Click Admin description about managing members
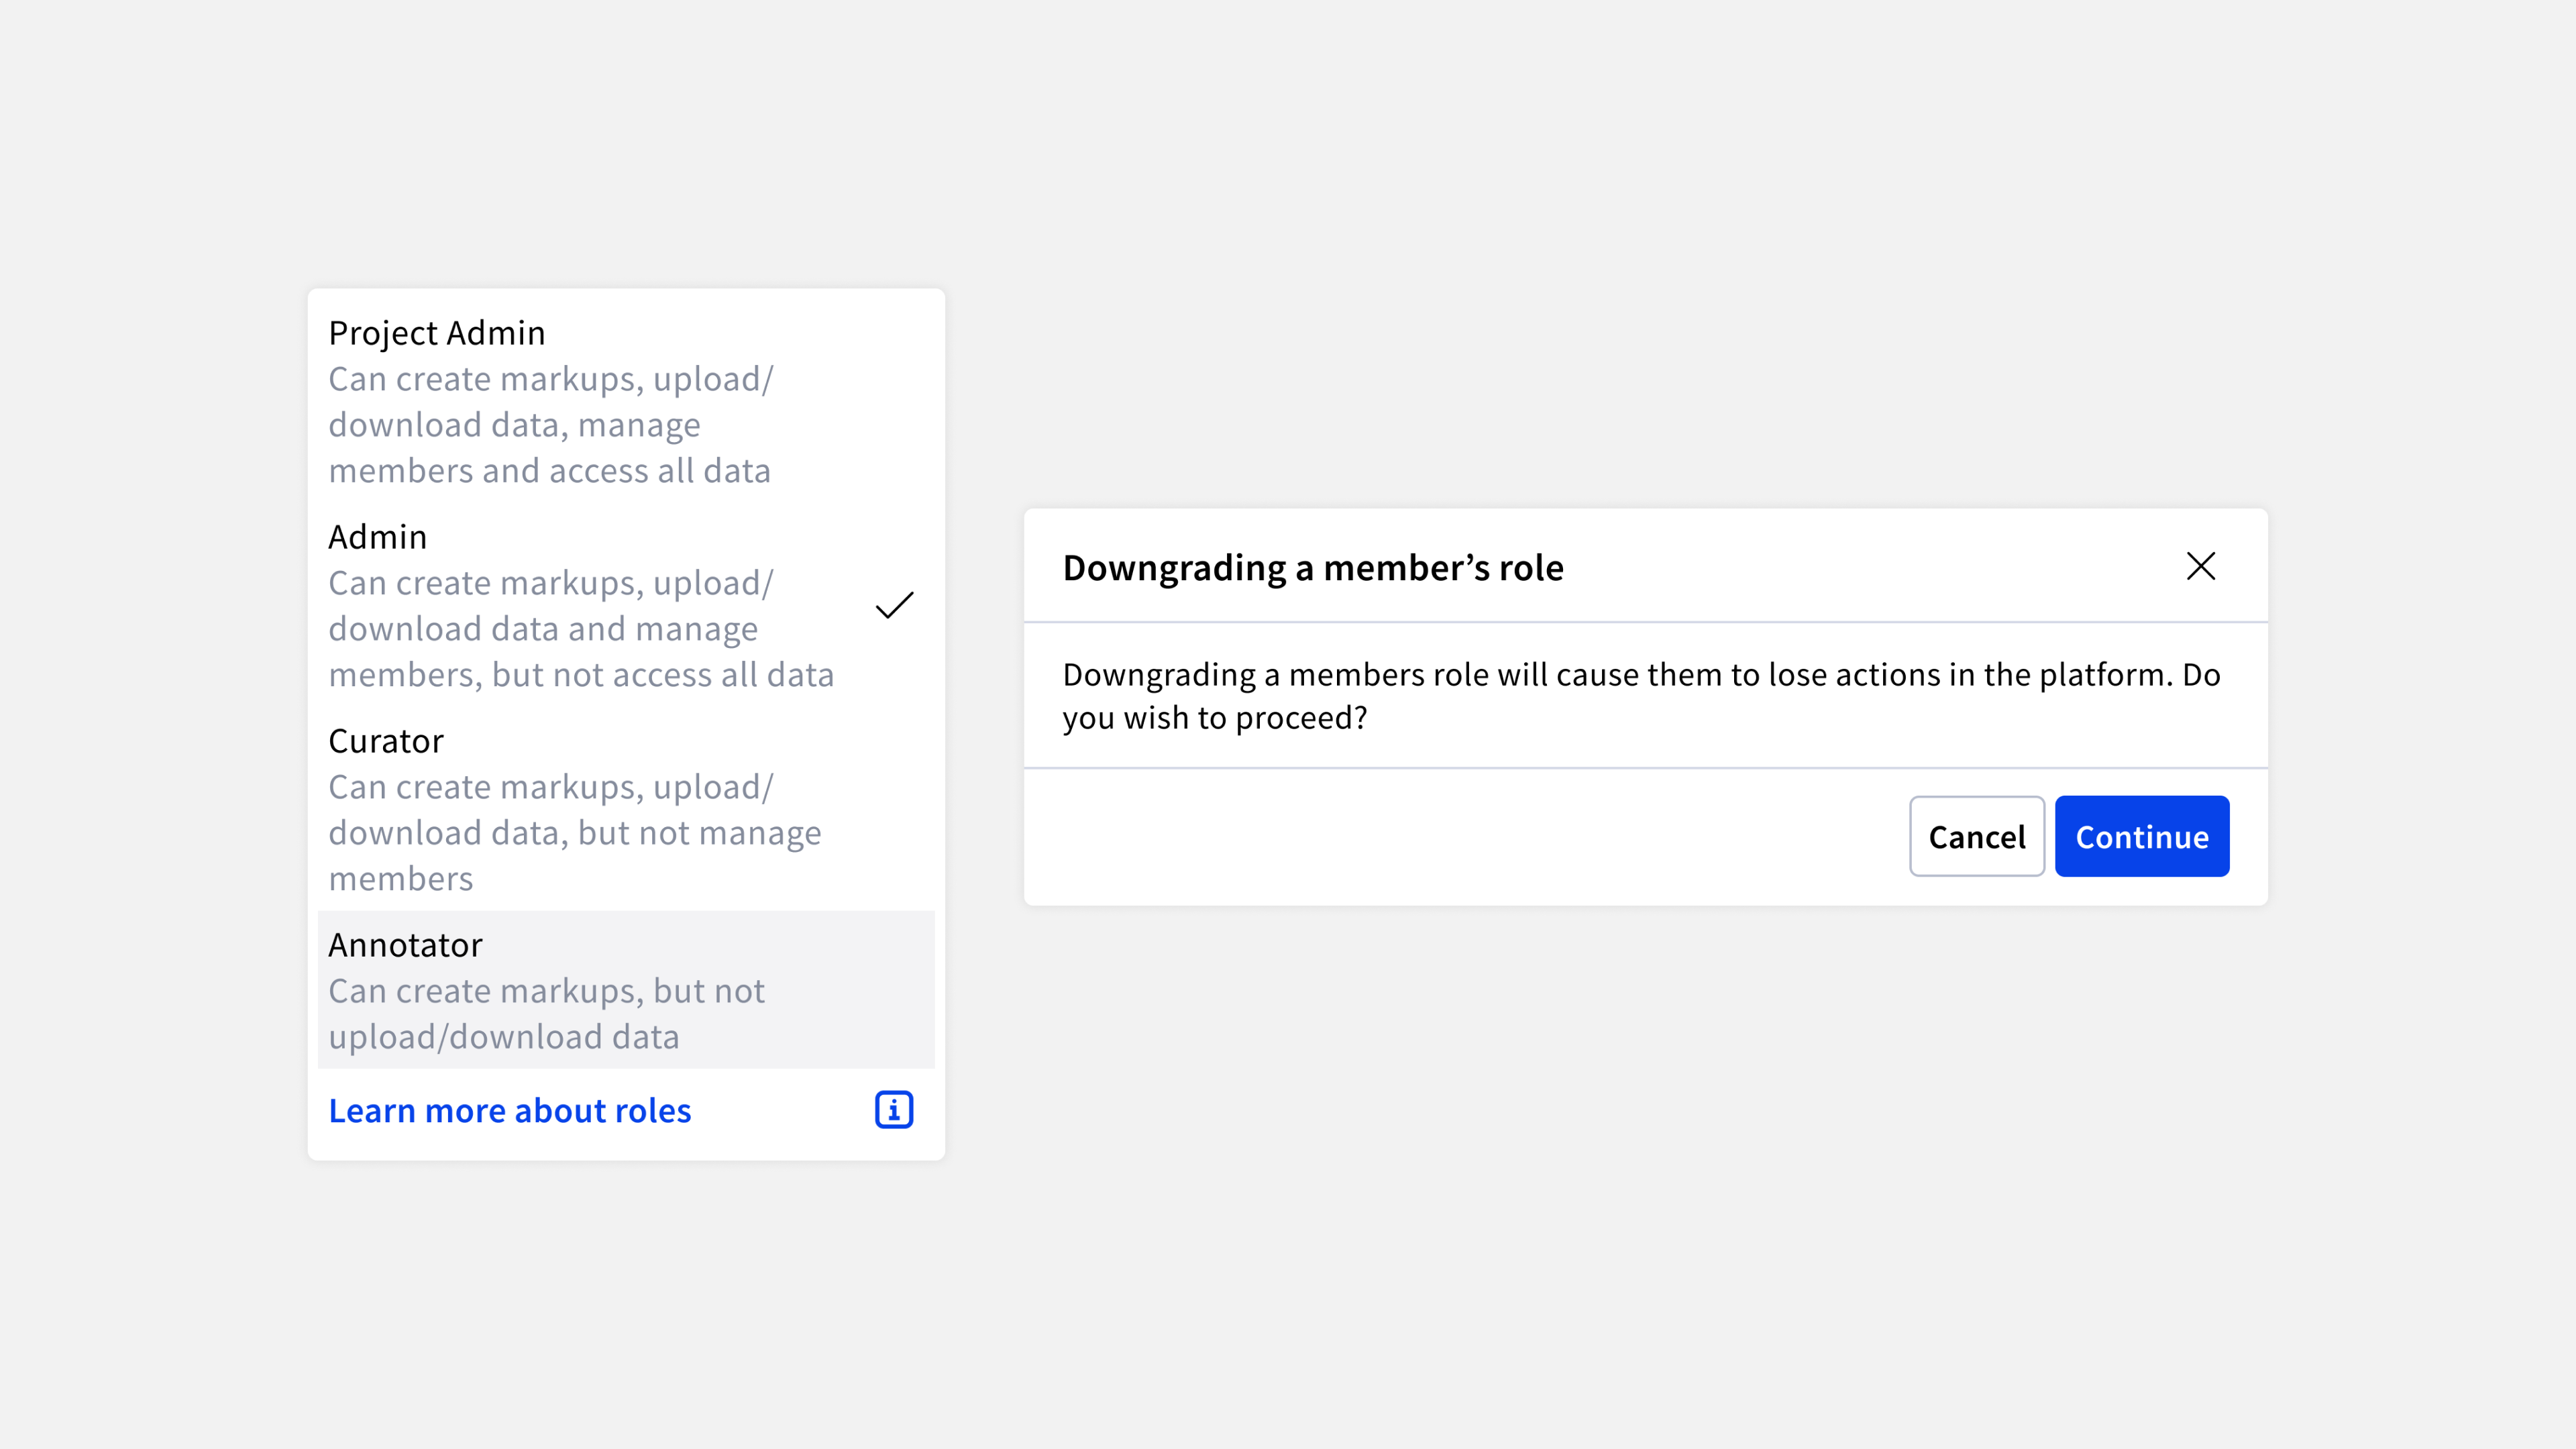Viewport: 2576px width, 1449px height. 580,629
